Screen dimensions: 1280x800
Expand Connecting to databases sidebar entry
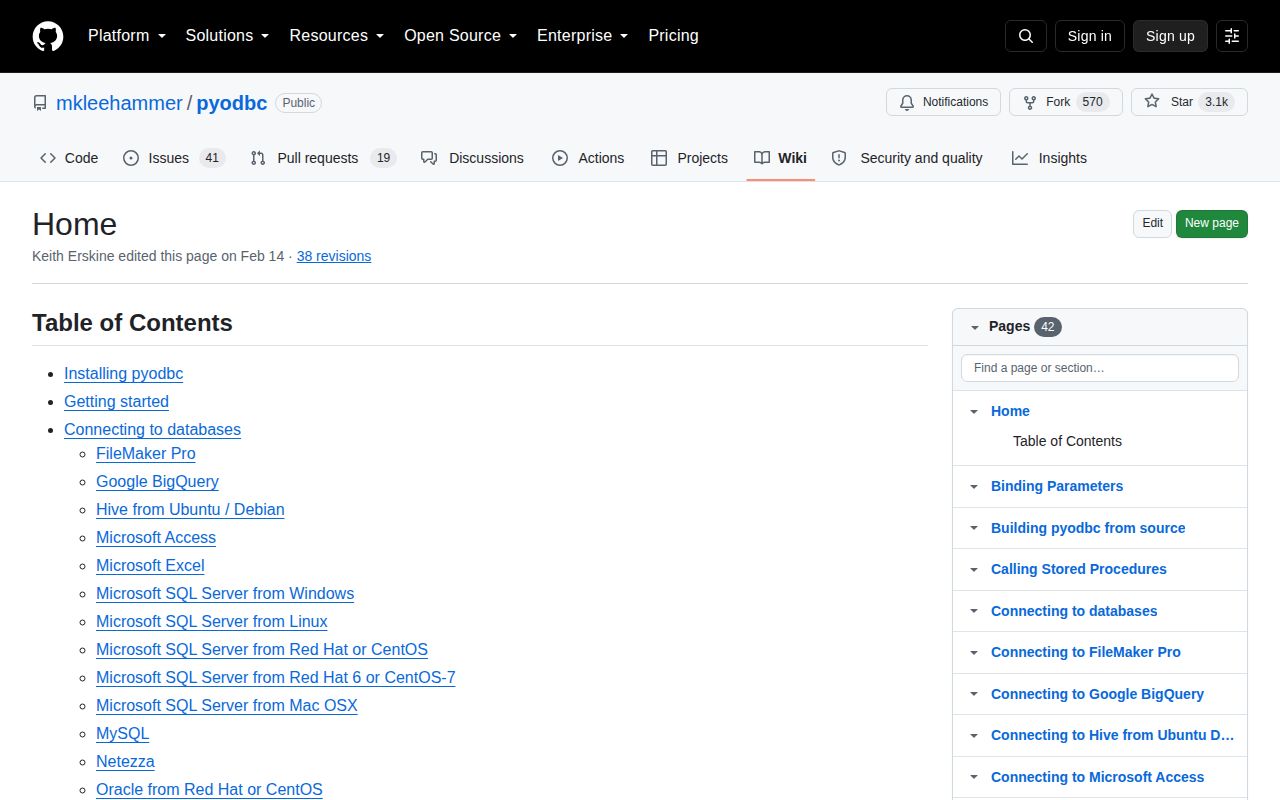(974, 611)
